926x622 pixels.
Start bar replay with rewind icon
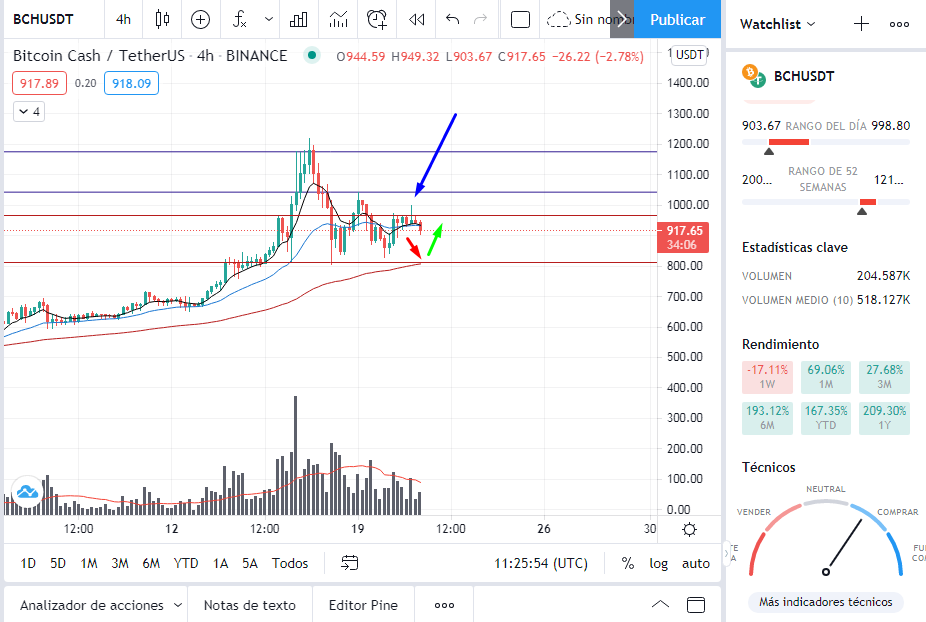point(416,19)
